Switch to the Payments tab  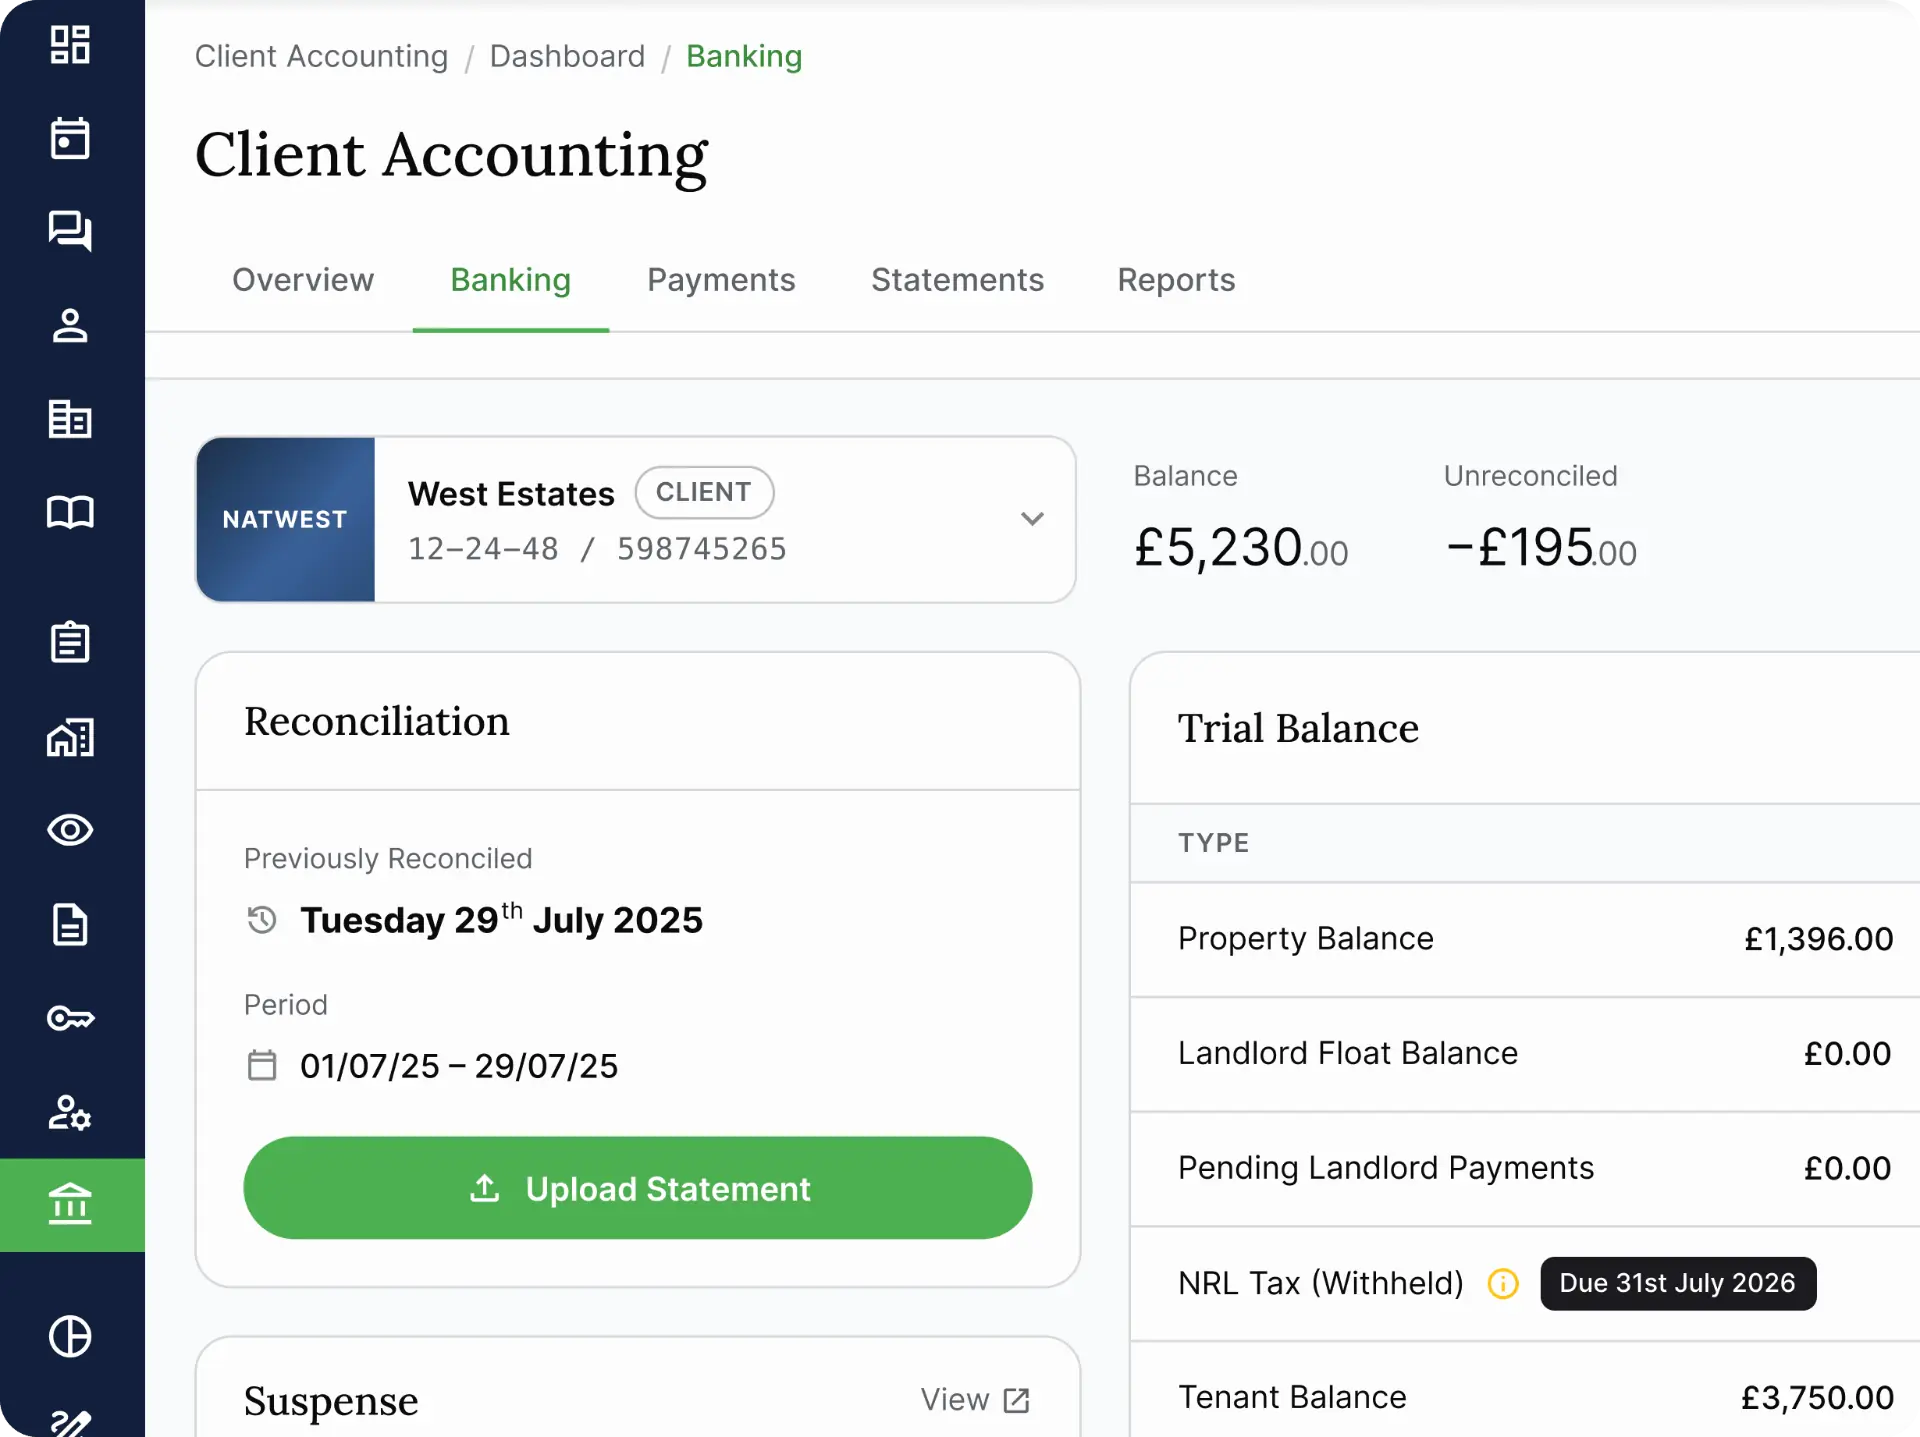click(x=721, y=280)
